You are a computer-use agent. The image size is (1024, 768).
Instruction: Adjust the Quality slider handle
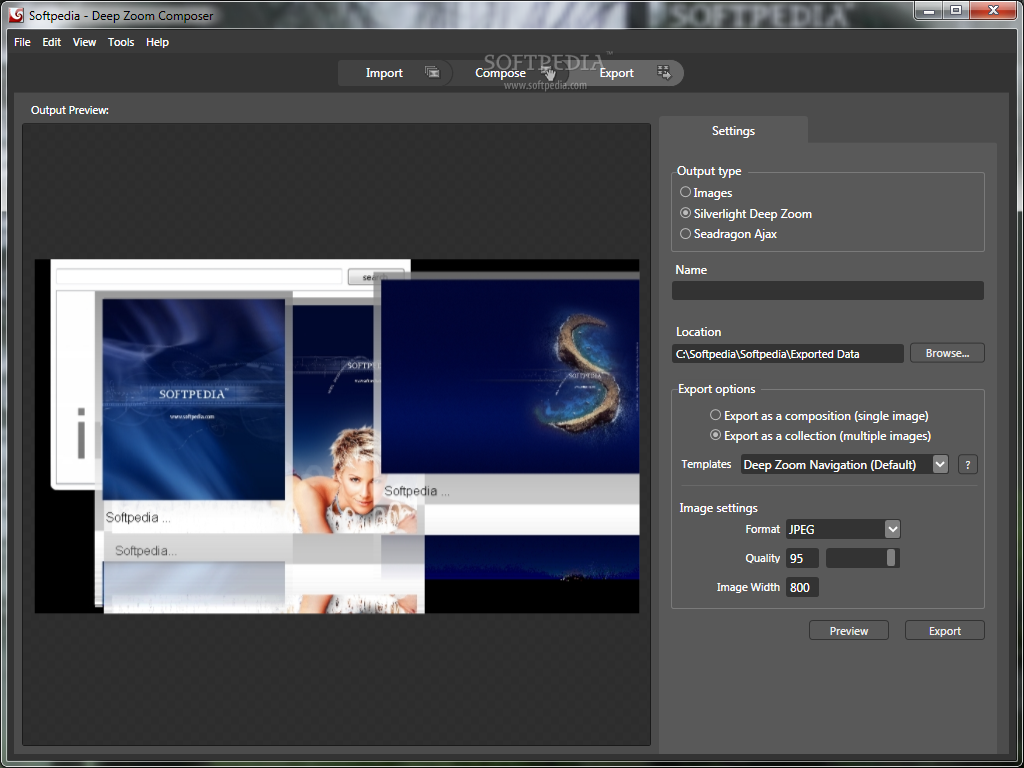(891, 558)
